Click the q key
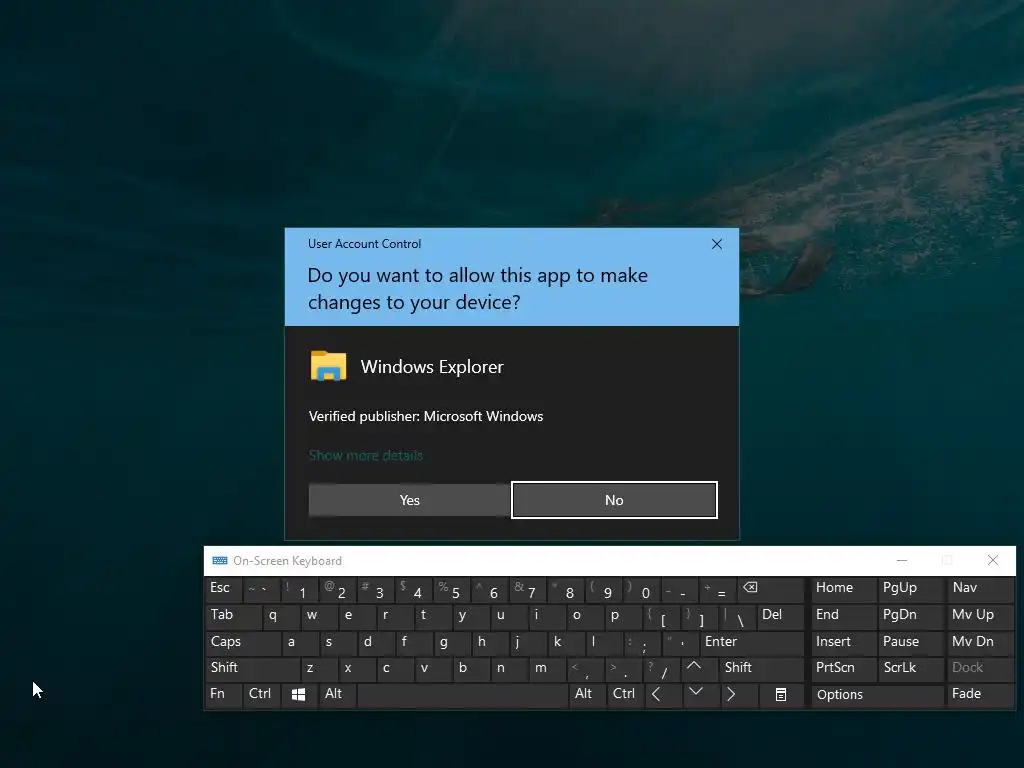This screenshot has height=768, width=1024. coord(281,616)
